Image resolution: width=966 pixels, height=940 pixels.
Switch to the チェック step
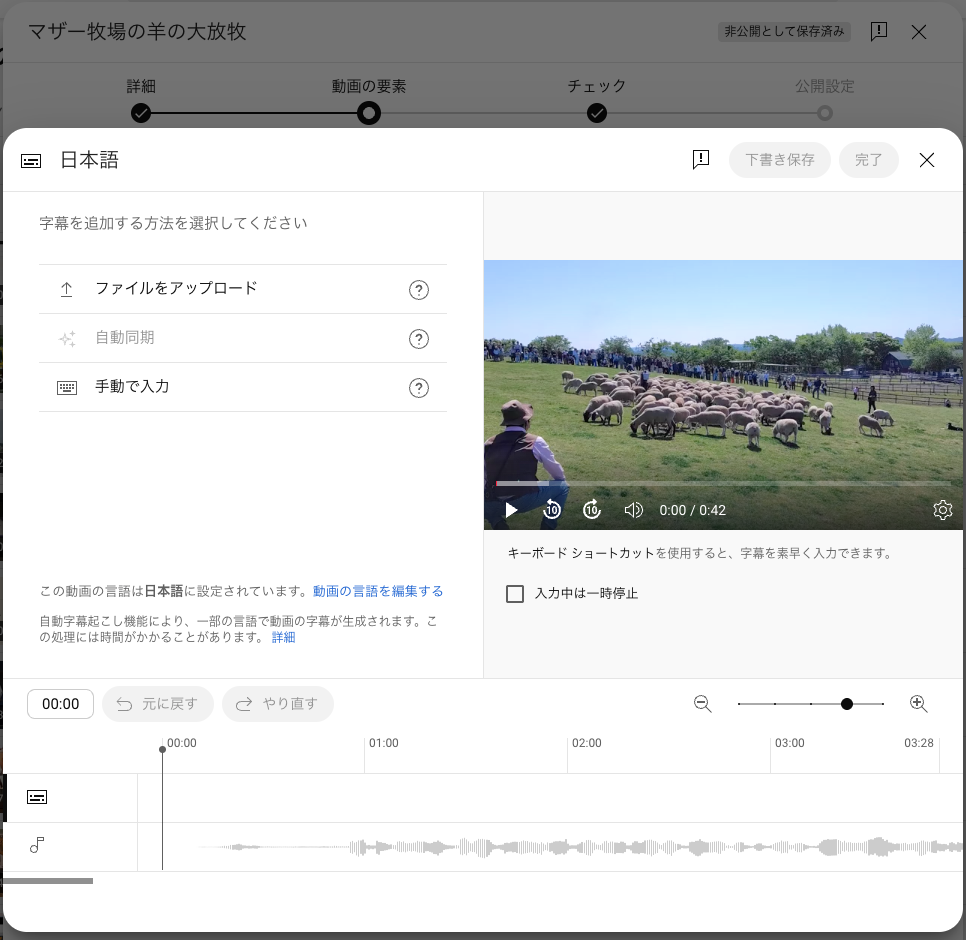[x=597, y=113]
